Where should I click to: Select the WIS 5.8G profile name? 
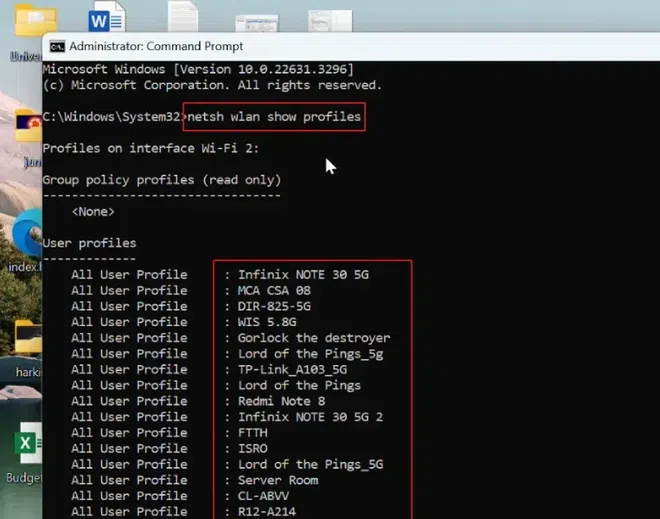(x=267, y=322)
